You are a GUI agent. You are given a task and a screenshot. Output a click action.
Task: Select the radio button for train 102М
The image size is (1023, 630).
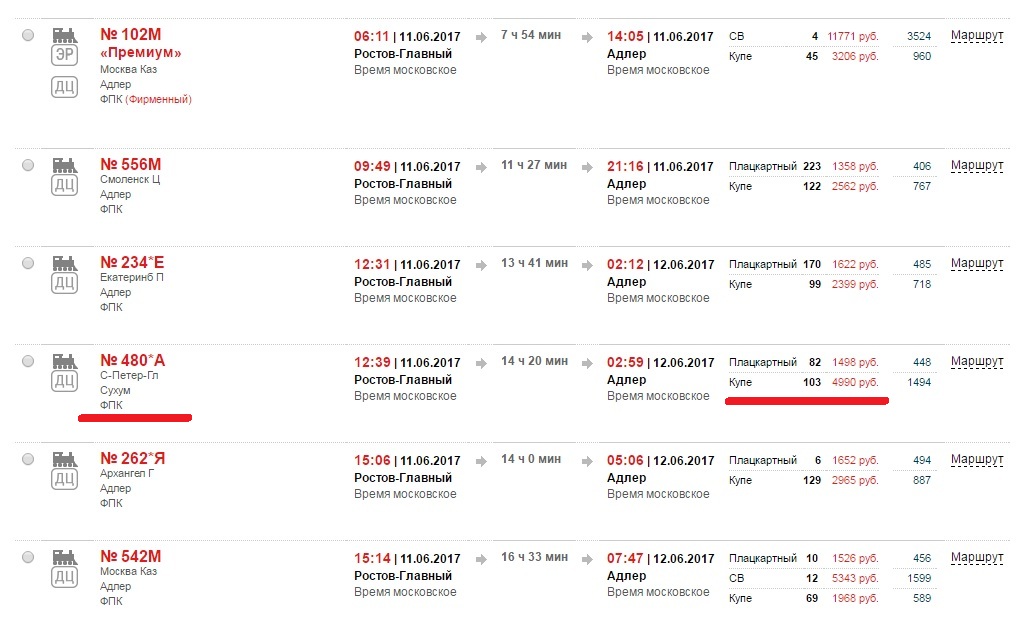point(28,36)
